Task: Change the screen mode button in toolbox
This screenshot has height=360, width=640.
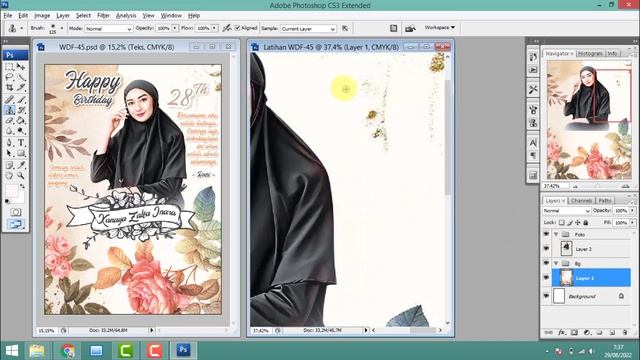Action: (x=16, y=224)
